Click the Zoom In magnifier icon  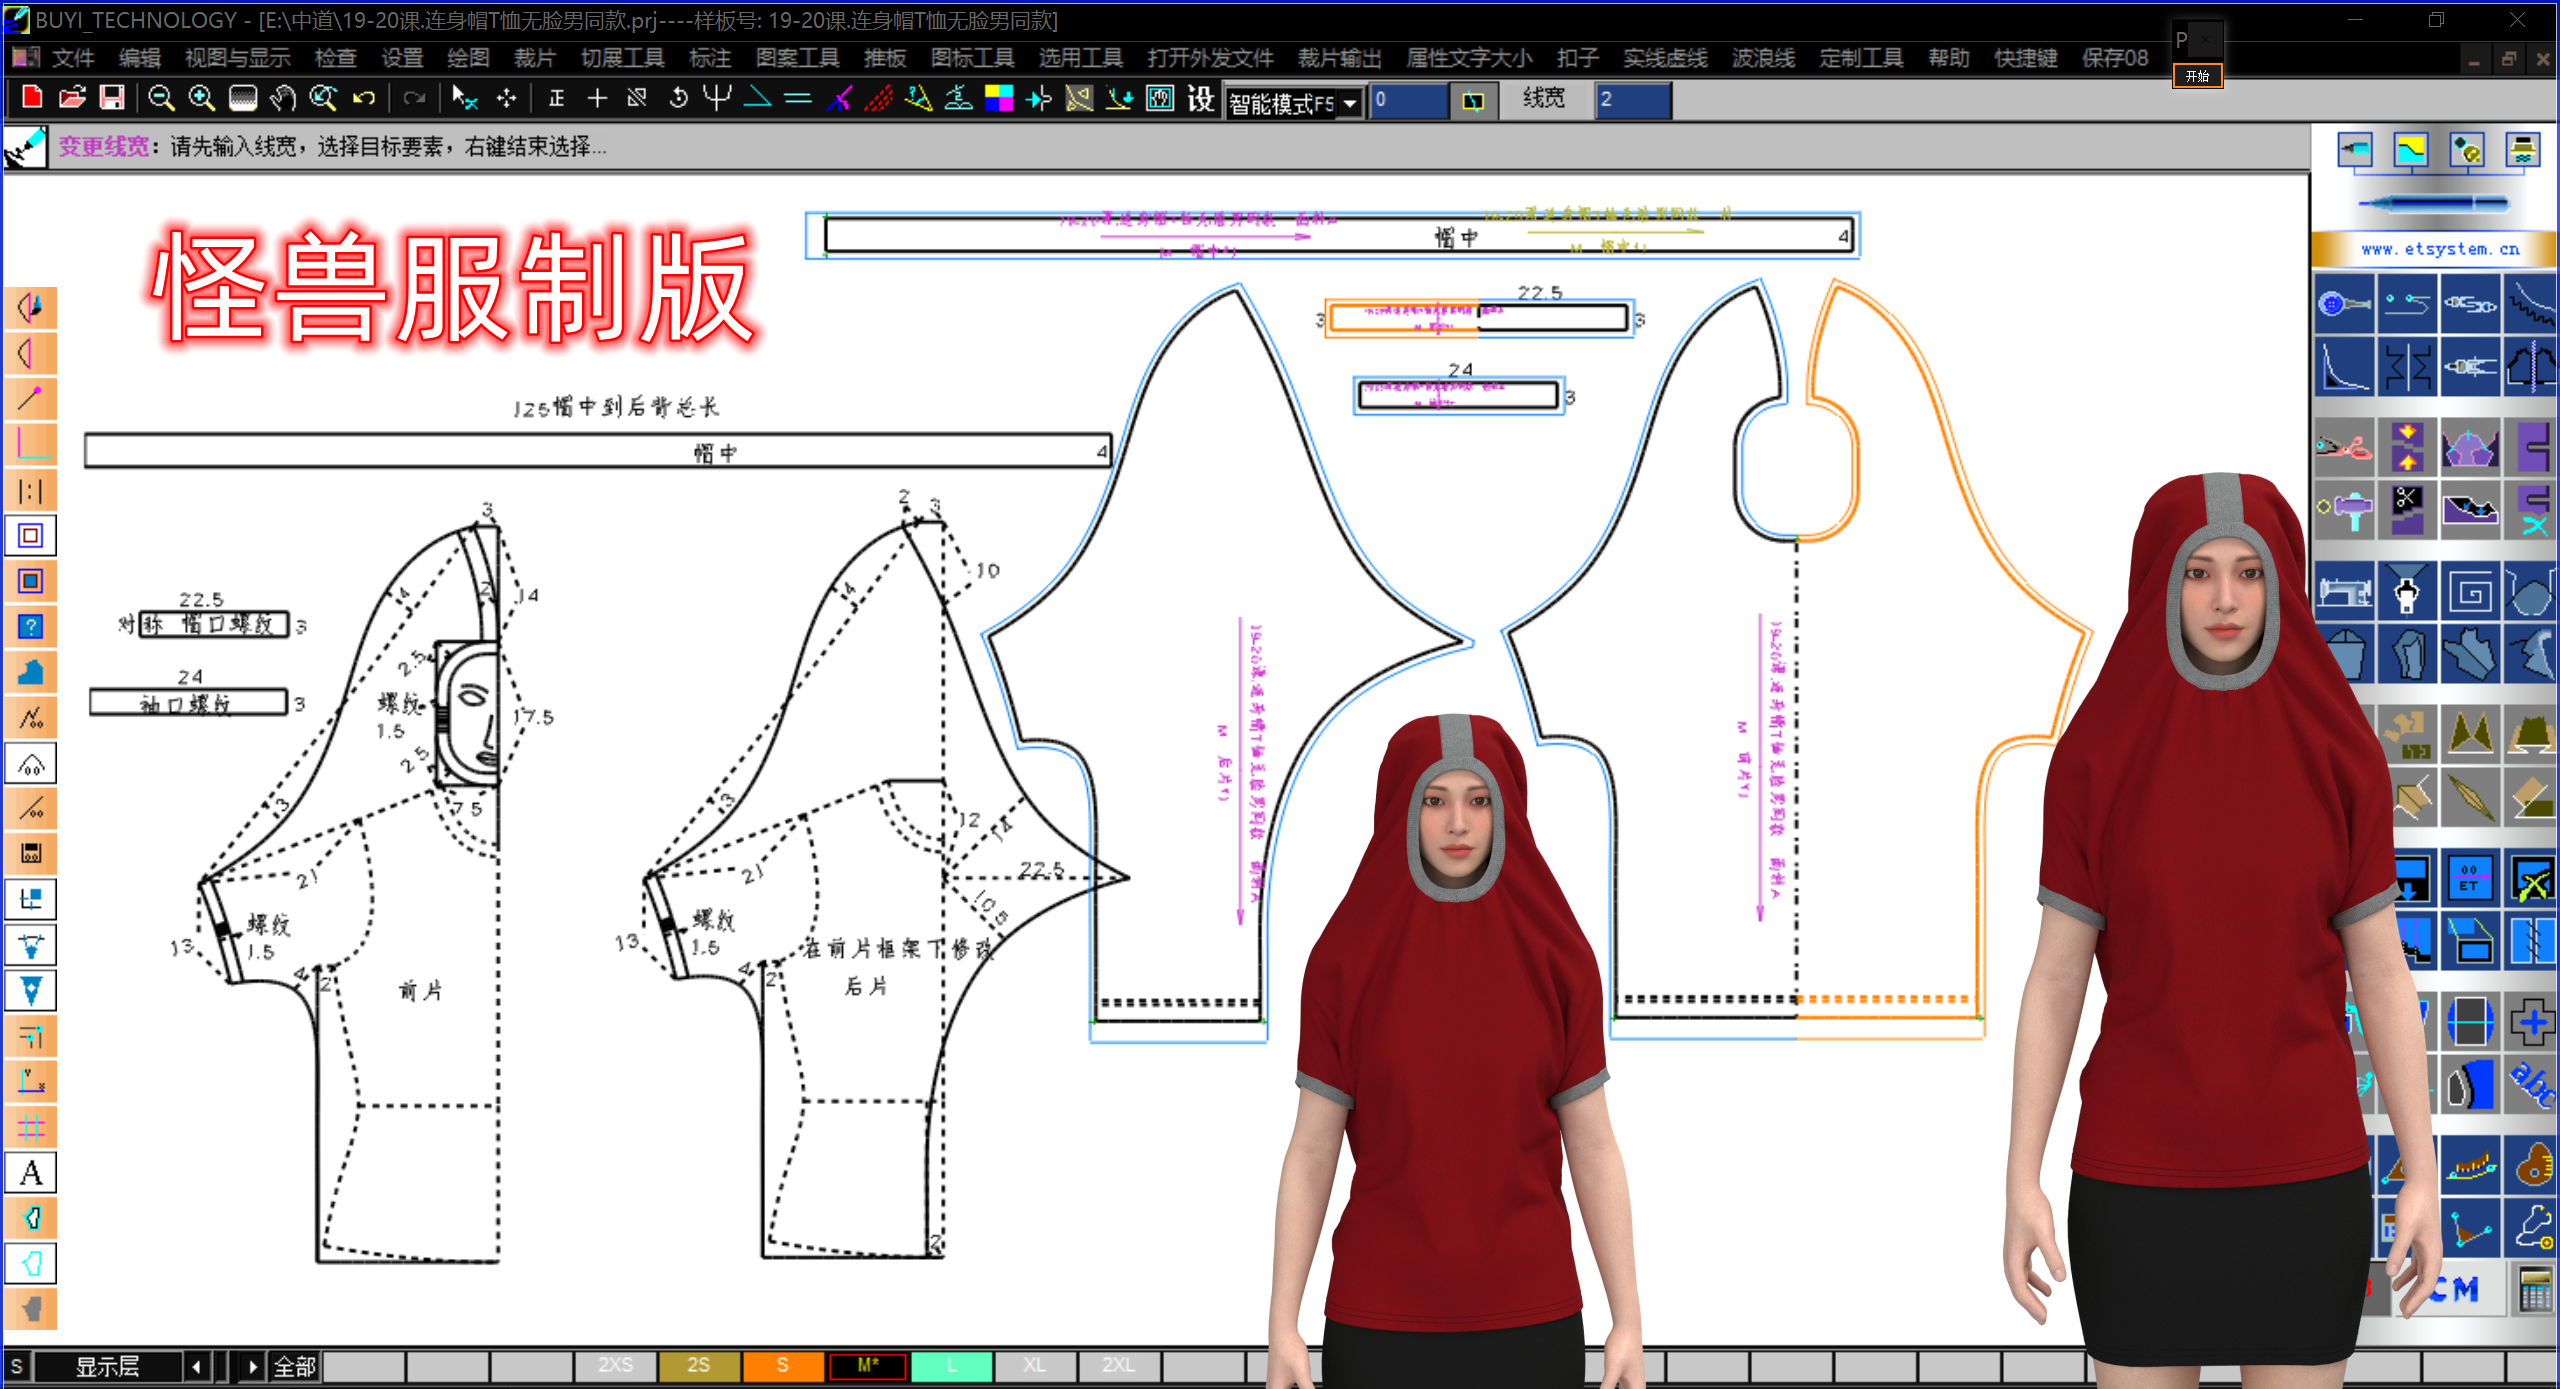coord(201,98)
